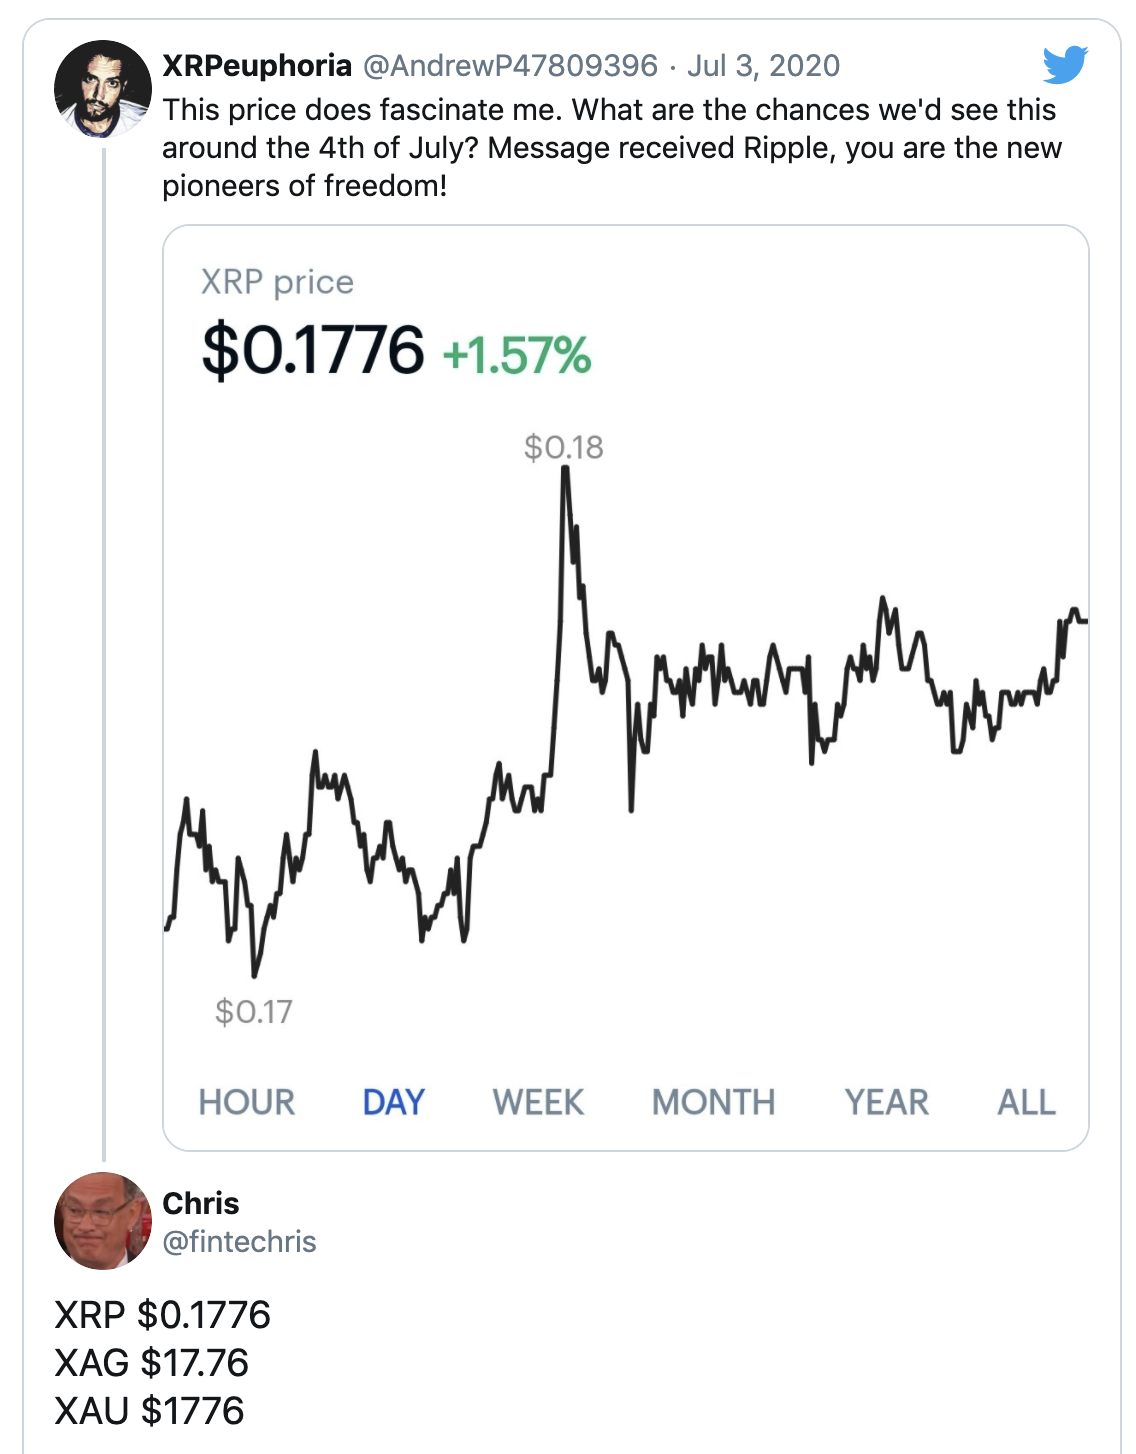Screen dimensions: 1136x1454
Task: Open XRPeuphoria's profile picture
Action: tap(102, 89)
